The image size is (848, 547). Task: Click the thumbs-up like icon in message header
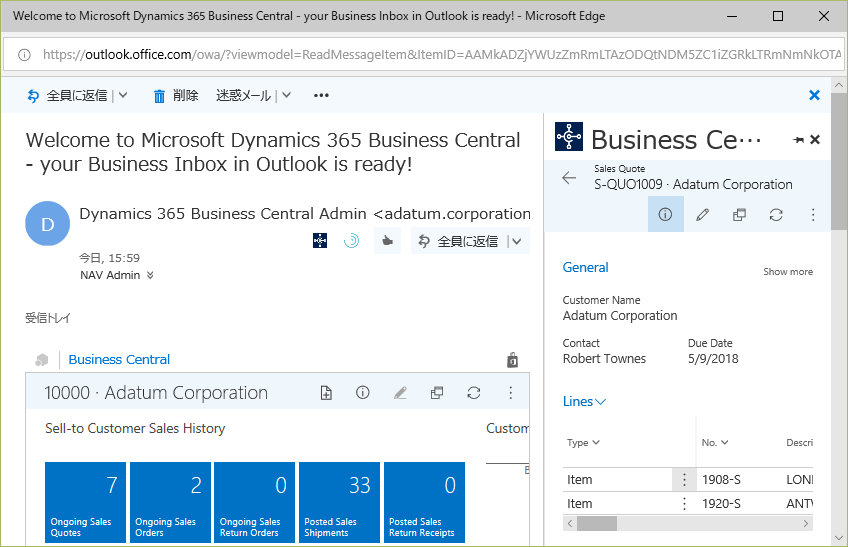click(x=388, y=241)
